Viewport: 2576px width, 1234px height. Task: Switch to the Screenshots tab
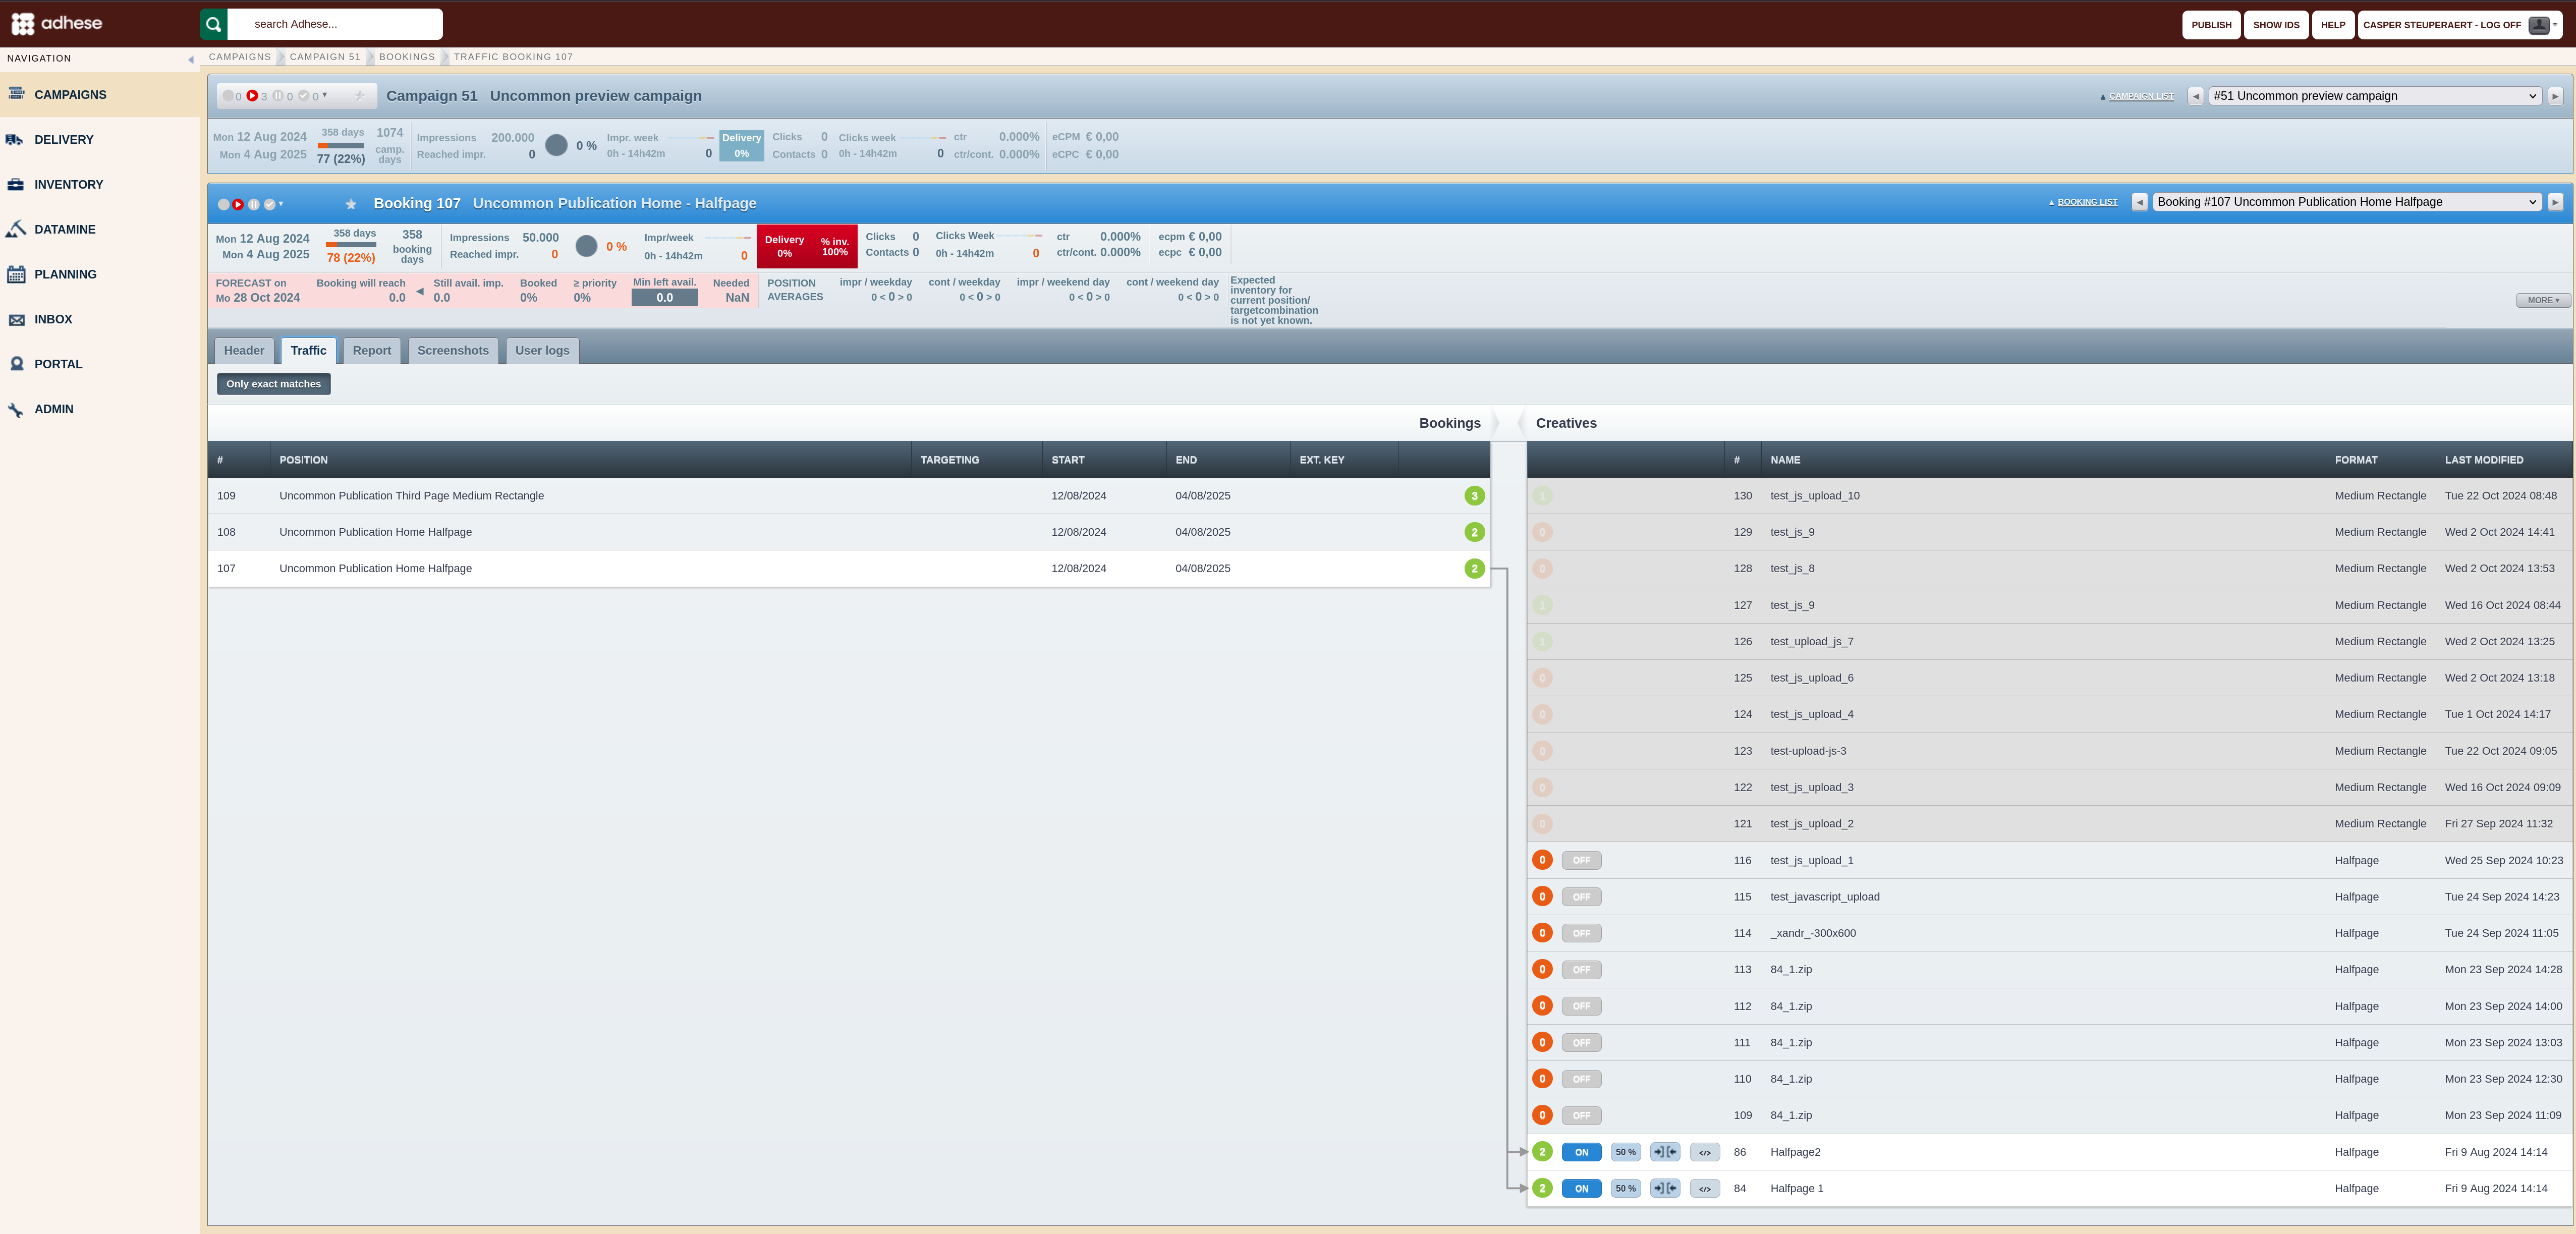[453, 350]
